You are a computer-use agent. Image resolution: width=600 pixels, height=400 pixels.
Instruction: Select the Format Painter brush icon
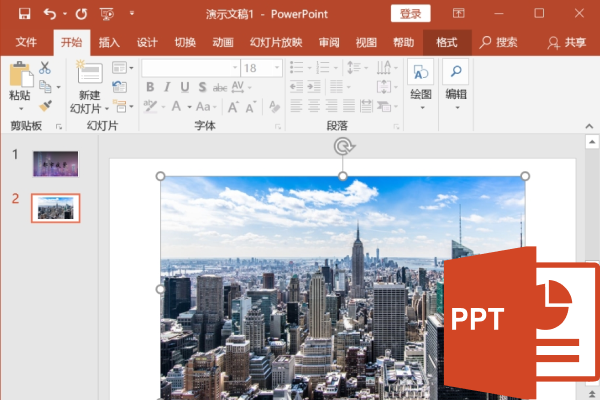[45, 106]
